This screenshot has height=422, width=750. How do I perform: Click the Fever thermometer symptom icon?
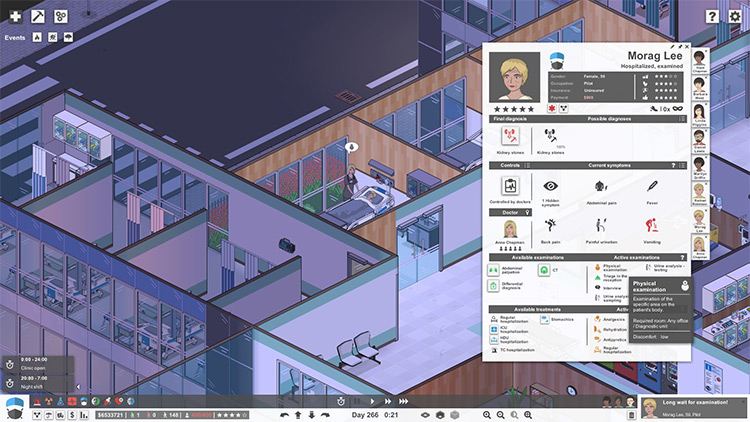(652, 186)
